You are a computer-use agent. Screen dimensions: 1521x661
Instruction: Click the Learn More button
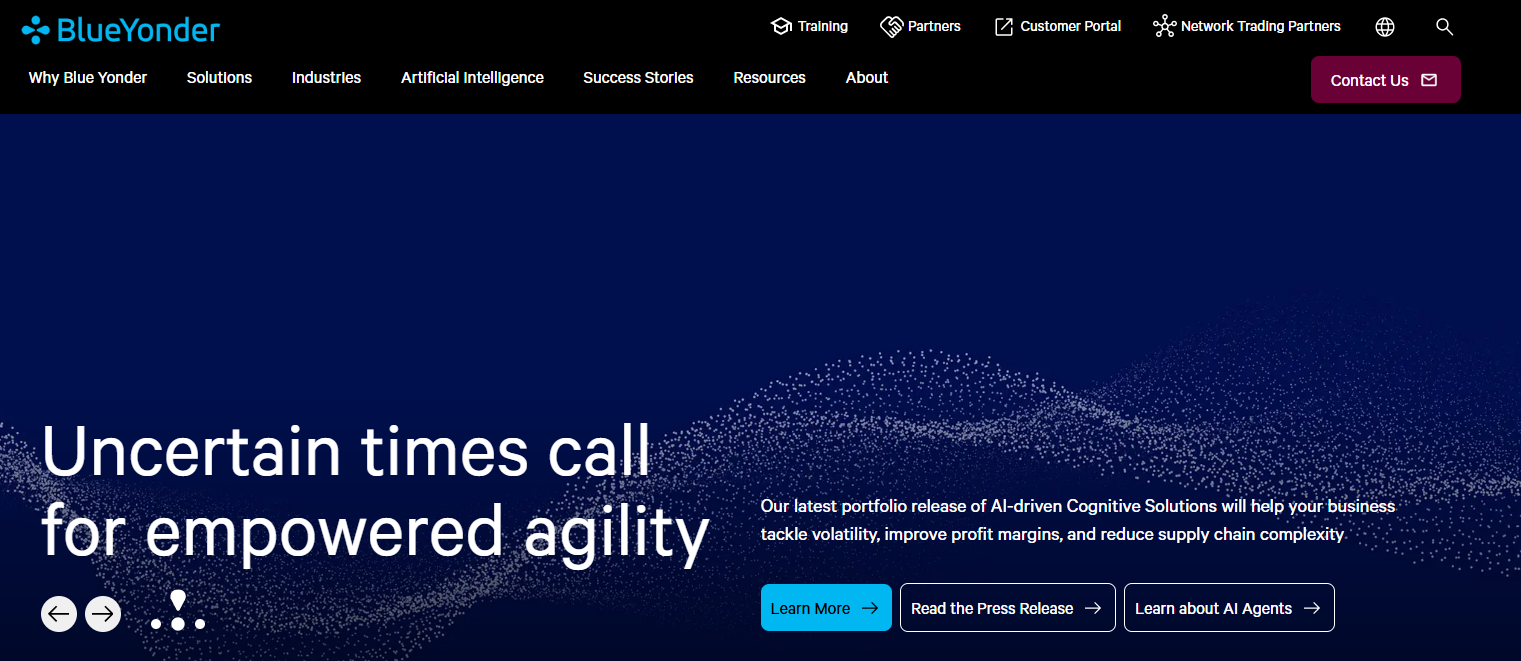coord(826,608)
